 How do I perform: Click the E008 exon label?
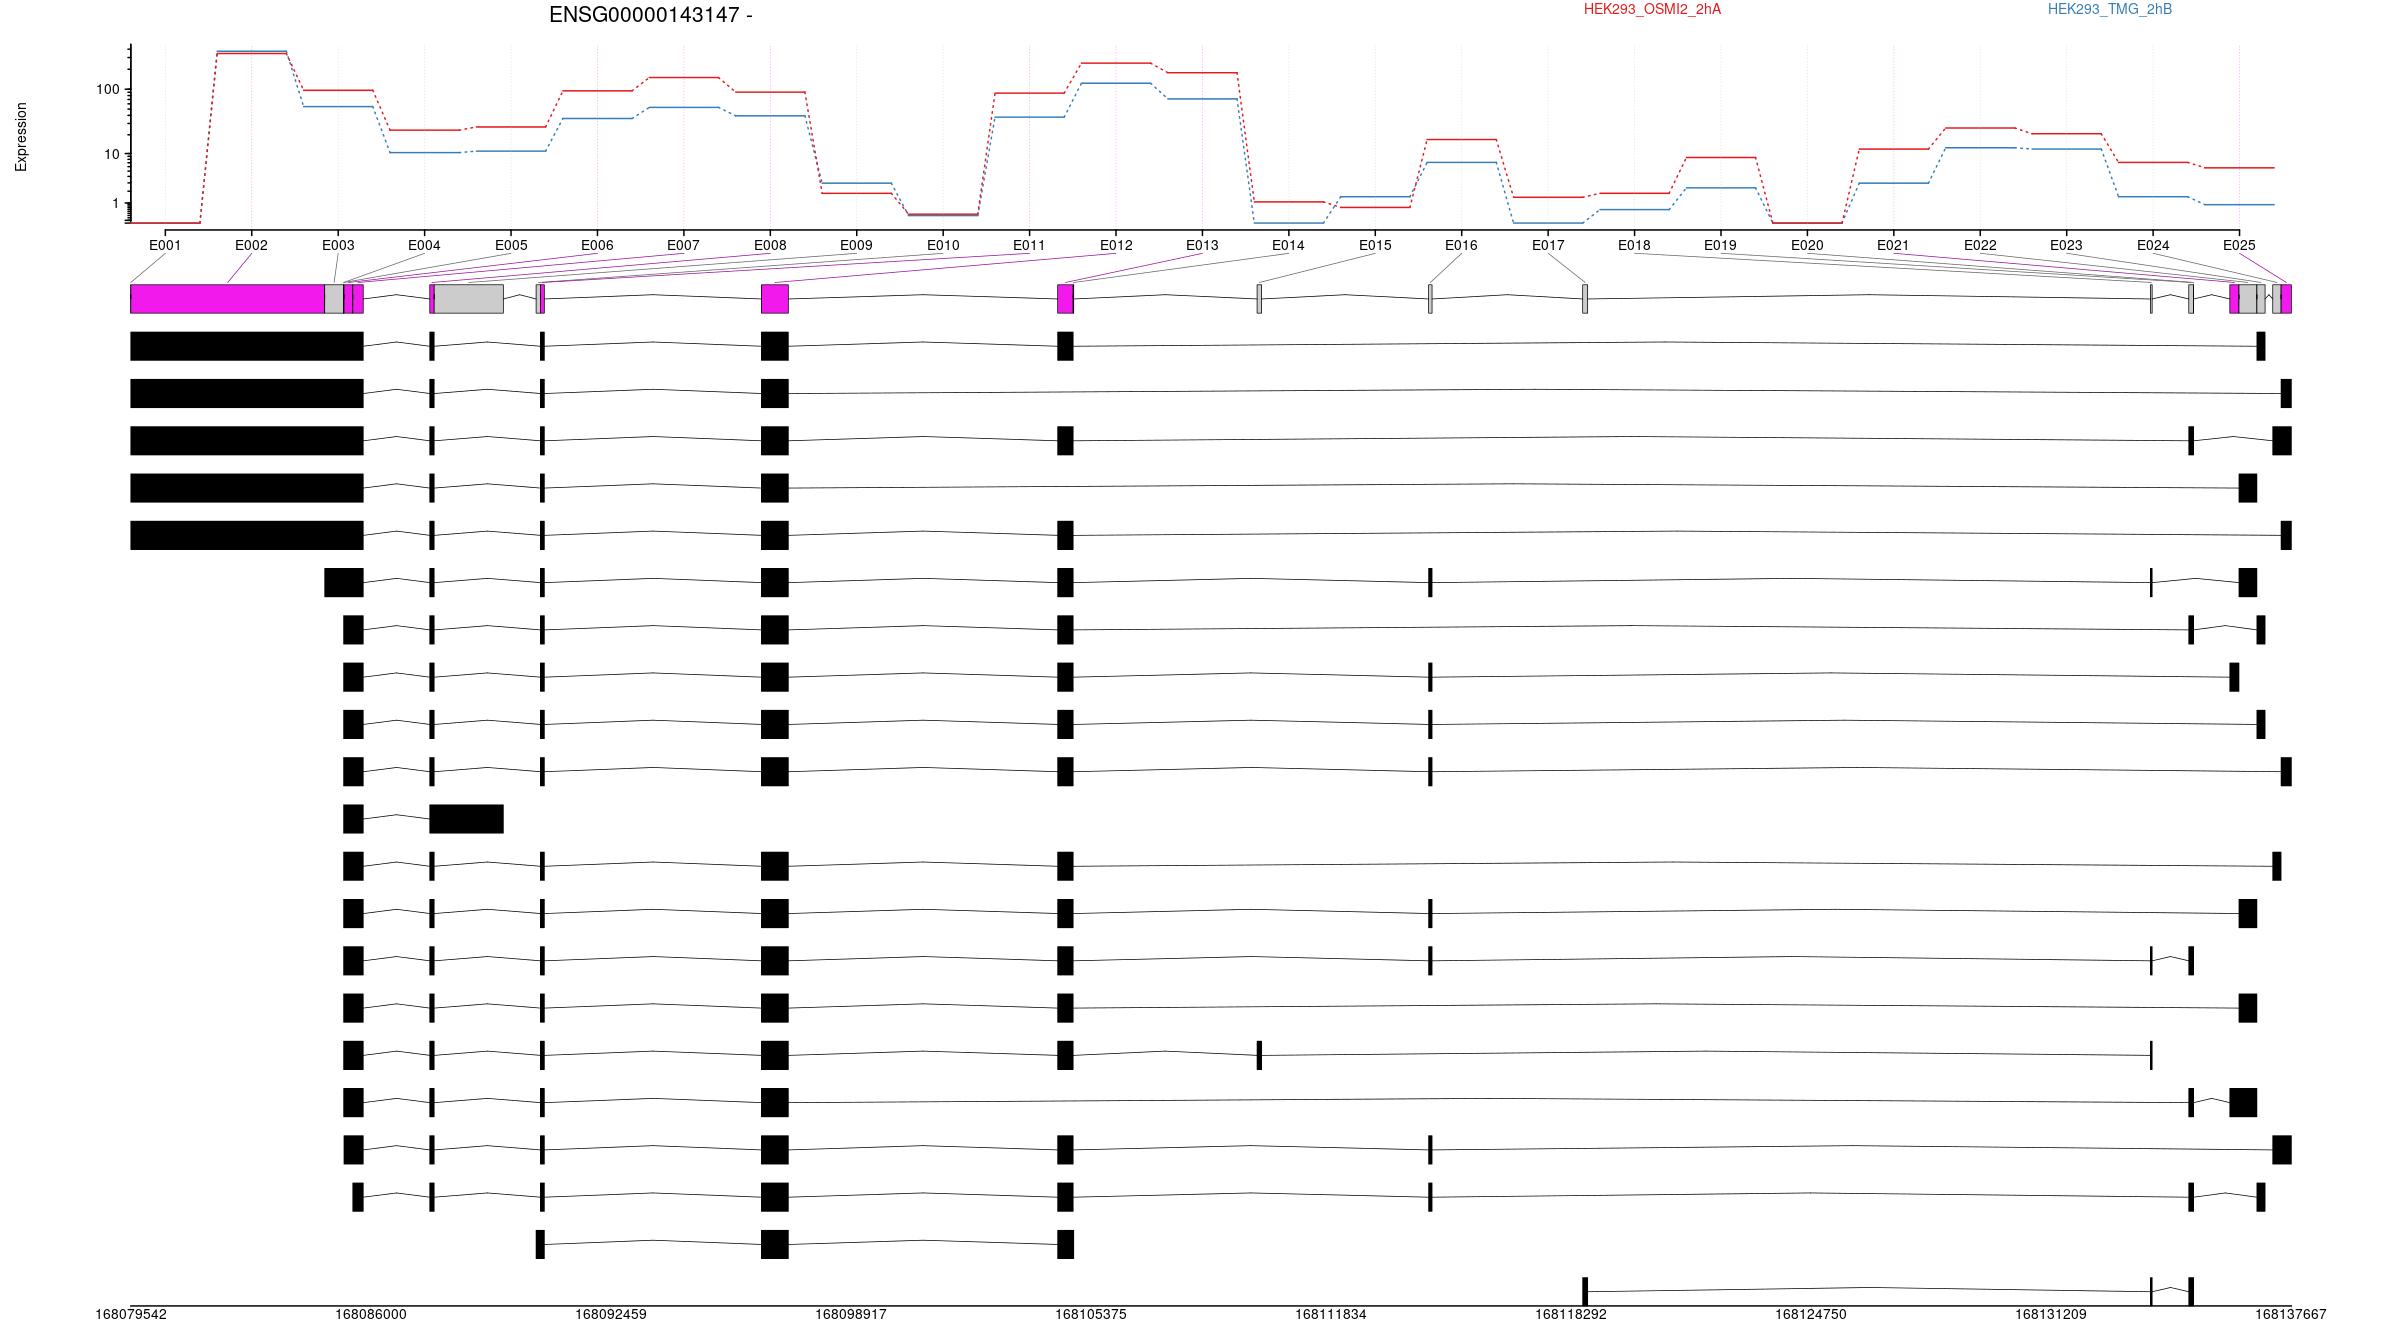click(770, 245)
